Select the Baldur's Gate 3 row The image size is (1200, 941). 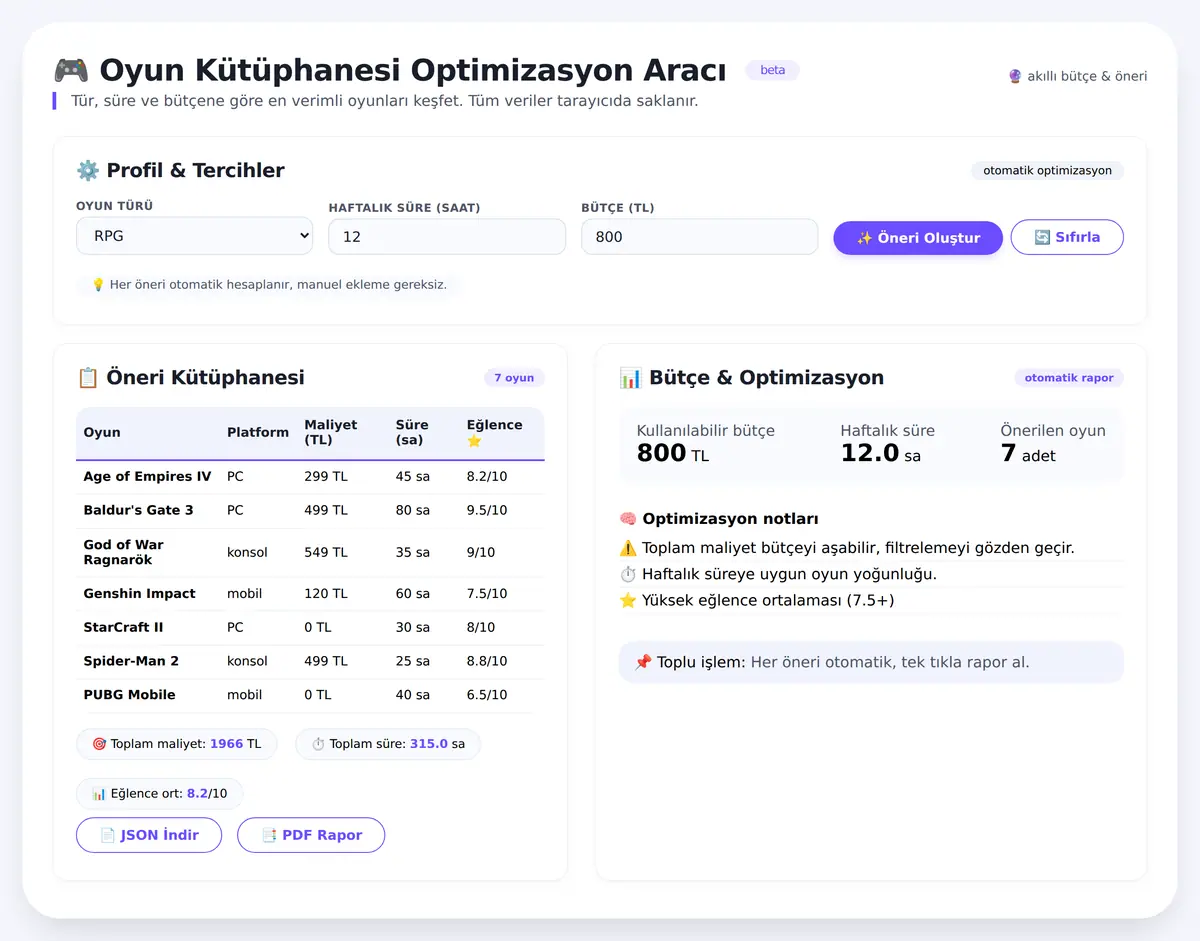310,510
